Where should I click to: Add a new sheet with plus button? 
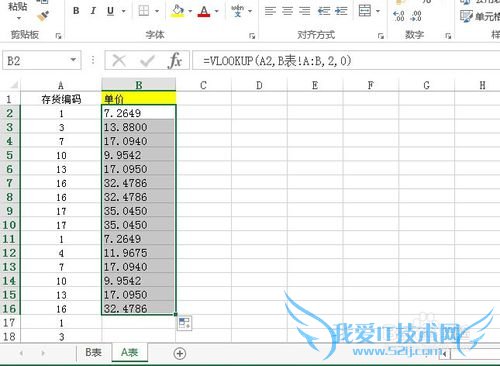[180, 353]
